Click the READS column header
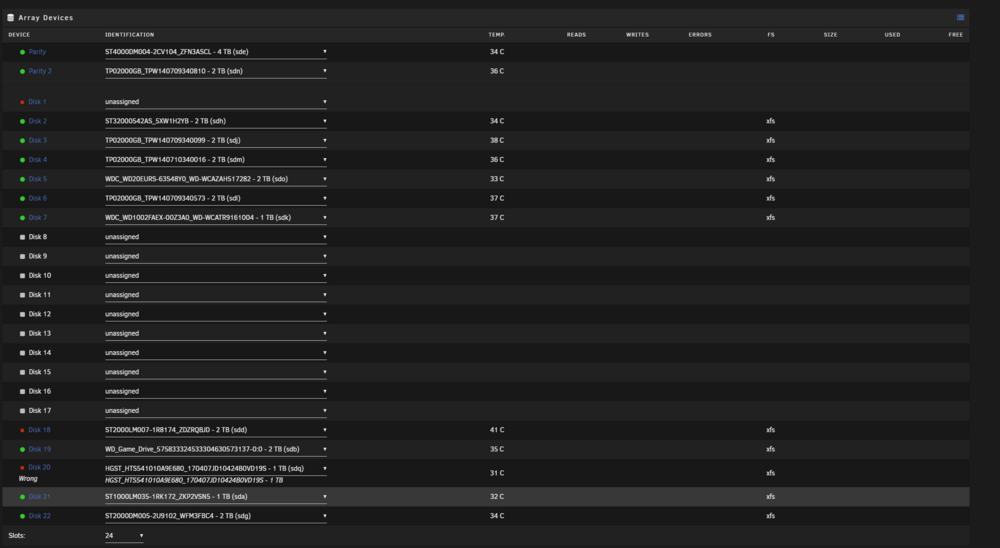 [577, 35]
